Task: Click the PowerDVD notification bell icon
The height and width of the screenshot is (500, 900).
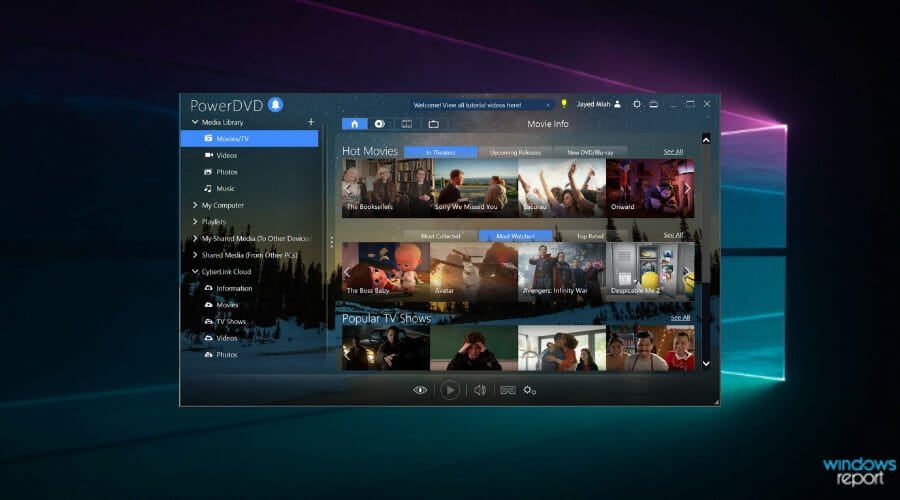Action: click(276, 104)
